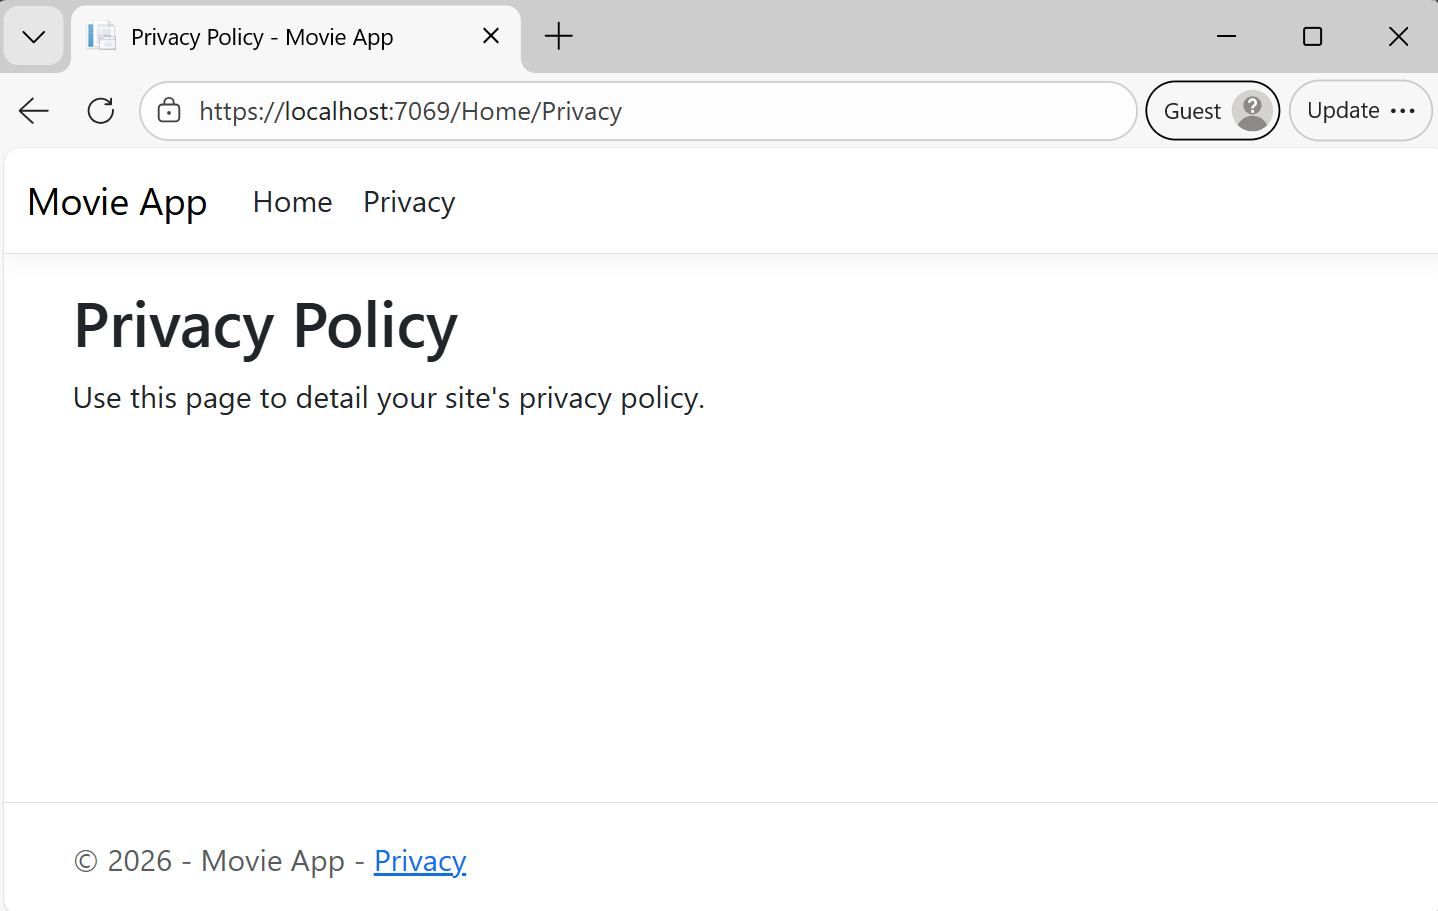Viewport: 1438px width, 911px height.
Task: Click the Guest account button
Action: [x=1212, y=110]
